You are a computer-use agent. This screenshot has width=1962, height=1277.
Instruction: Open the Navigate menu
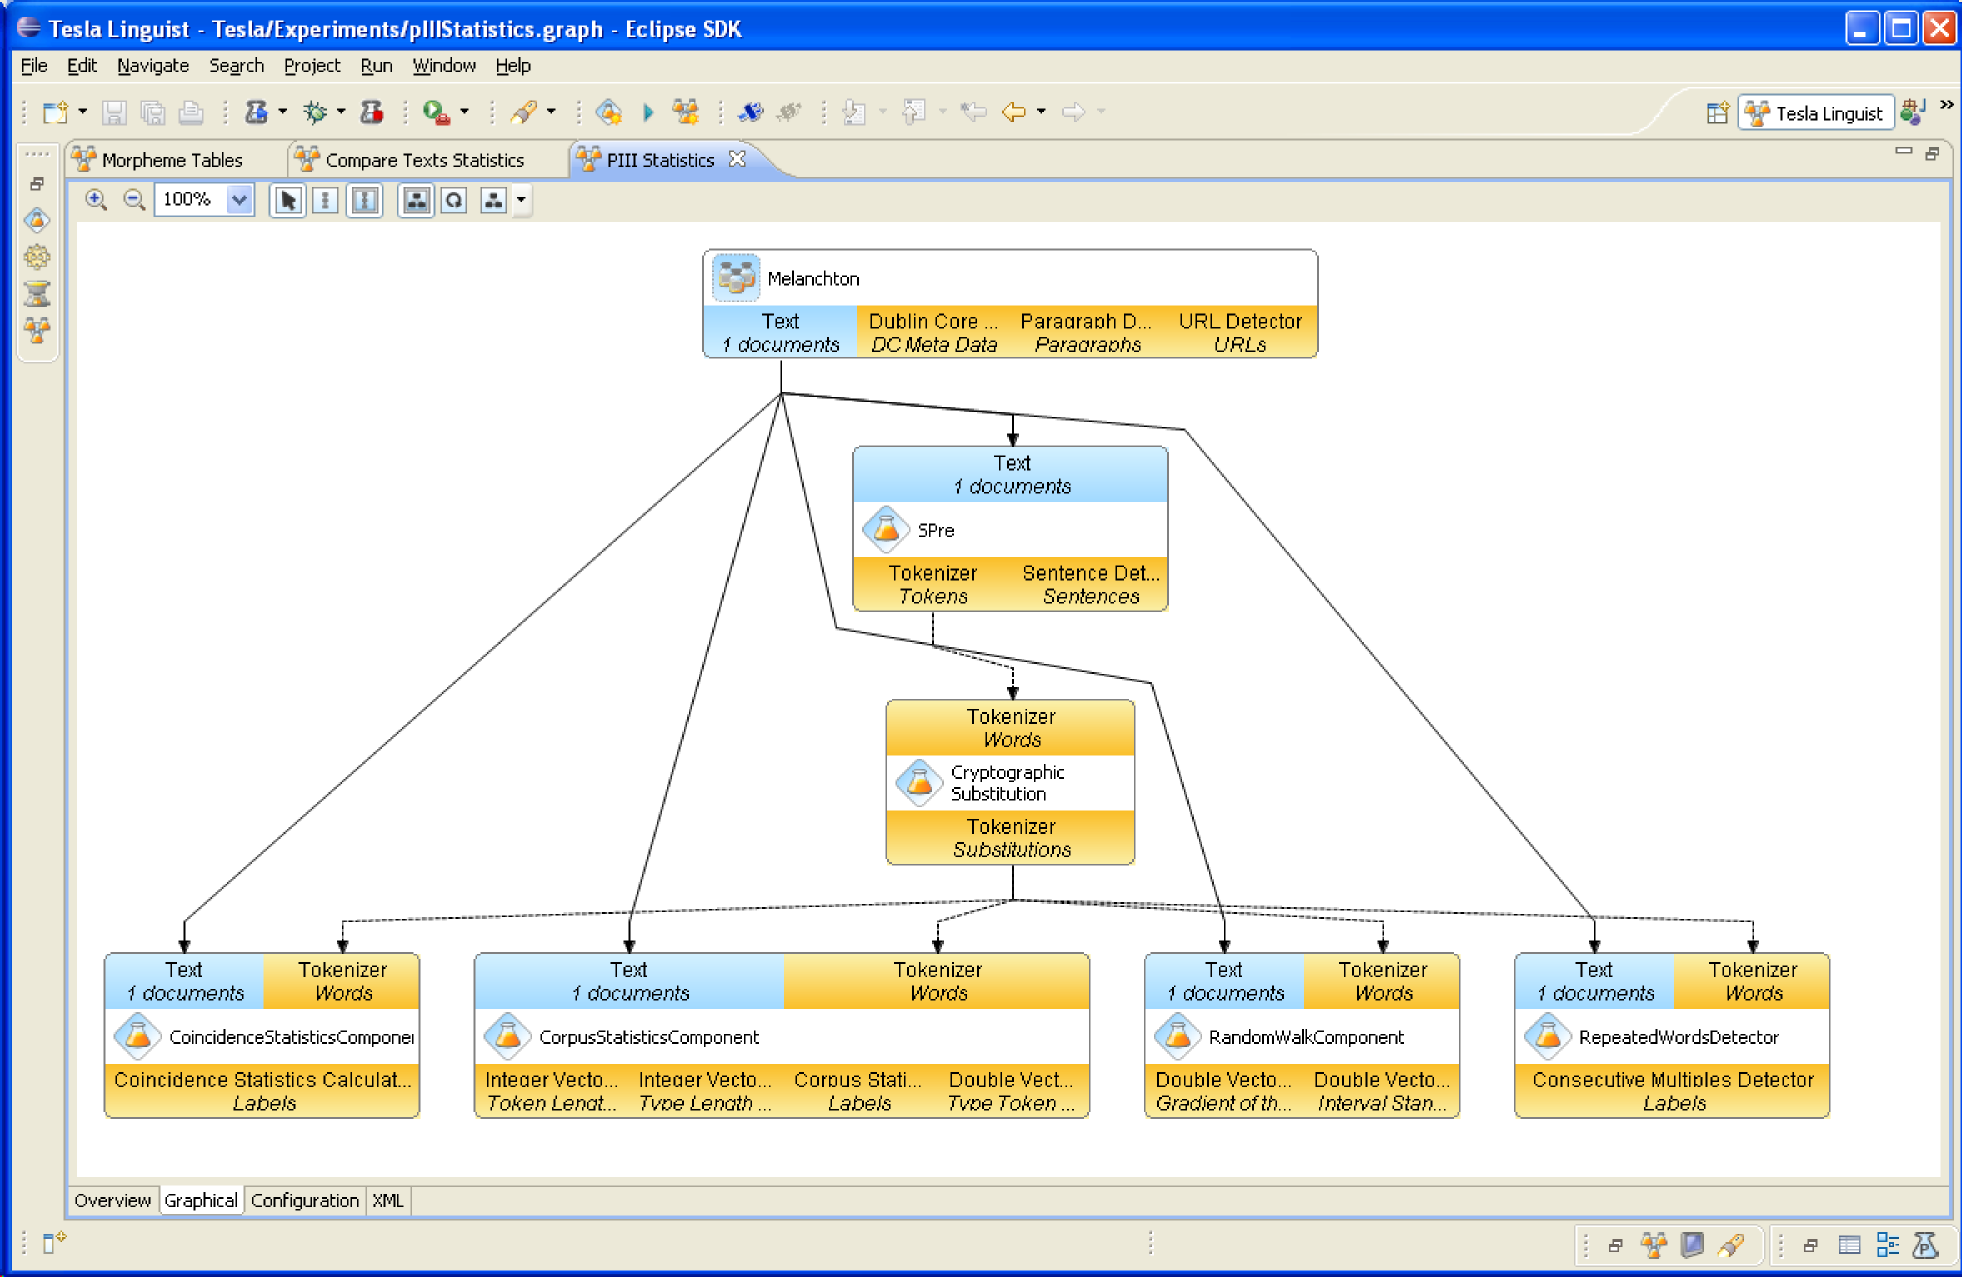[152, 66]
